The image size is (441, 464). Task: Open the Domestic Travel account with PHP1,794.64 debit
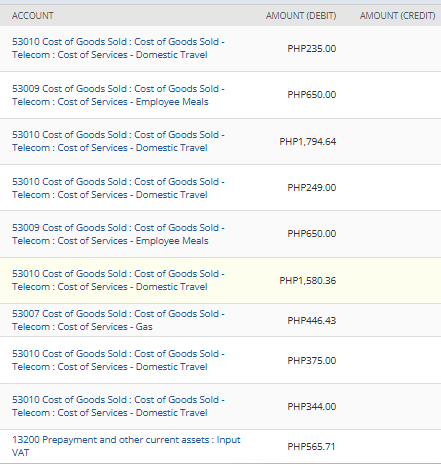point(118,141)
